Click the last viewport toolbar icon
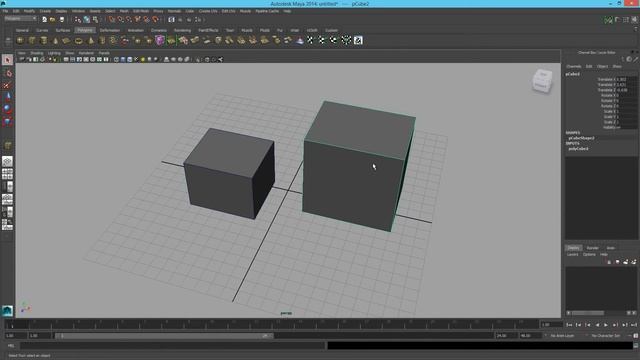Viewport: 640px width, 360px height. pos(220,60)
